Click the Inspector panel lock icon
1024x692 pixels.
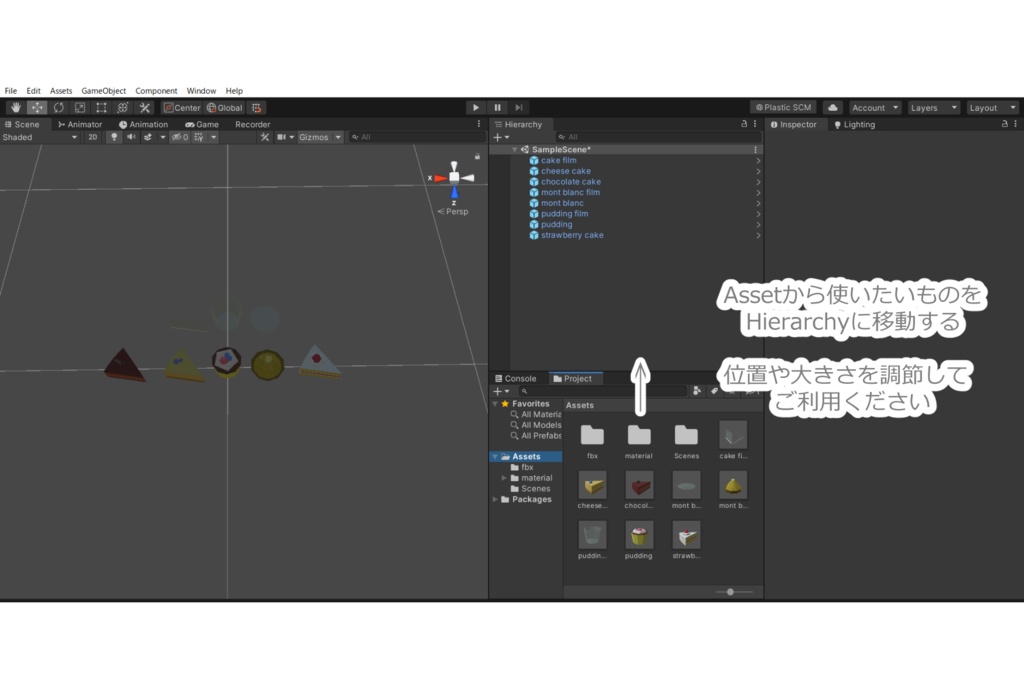pos(1004,124)
